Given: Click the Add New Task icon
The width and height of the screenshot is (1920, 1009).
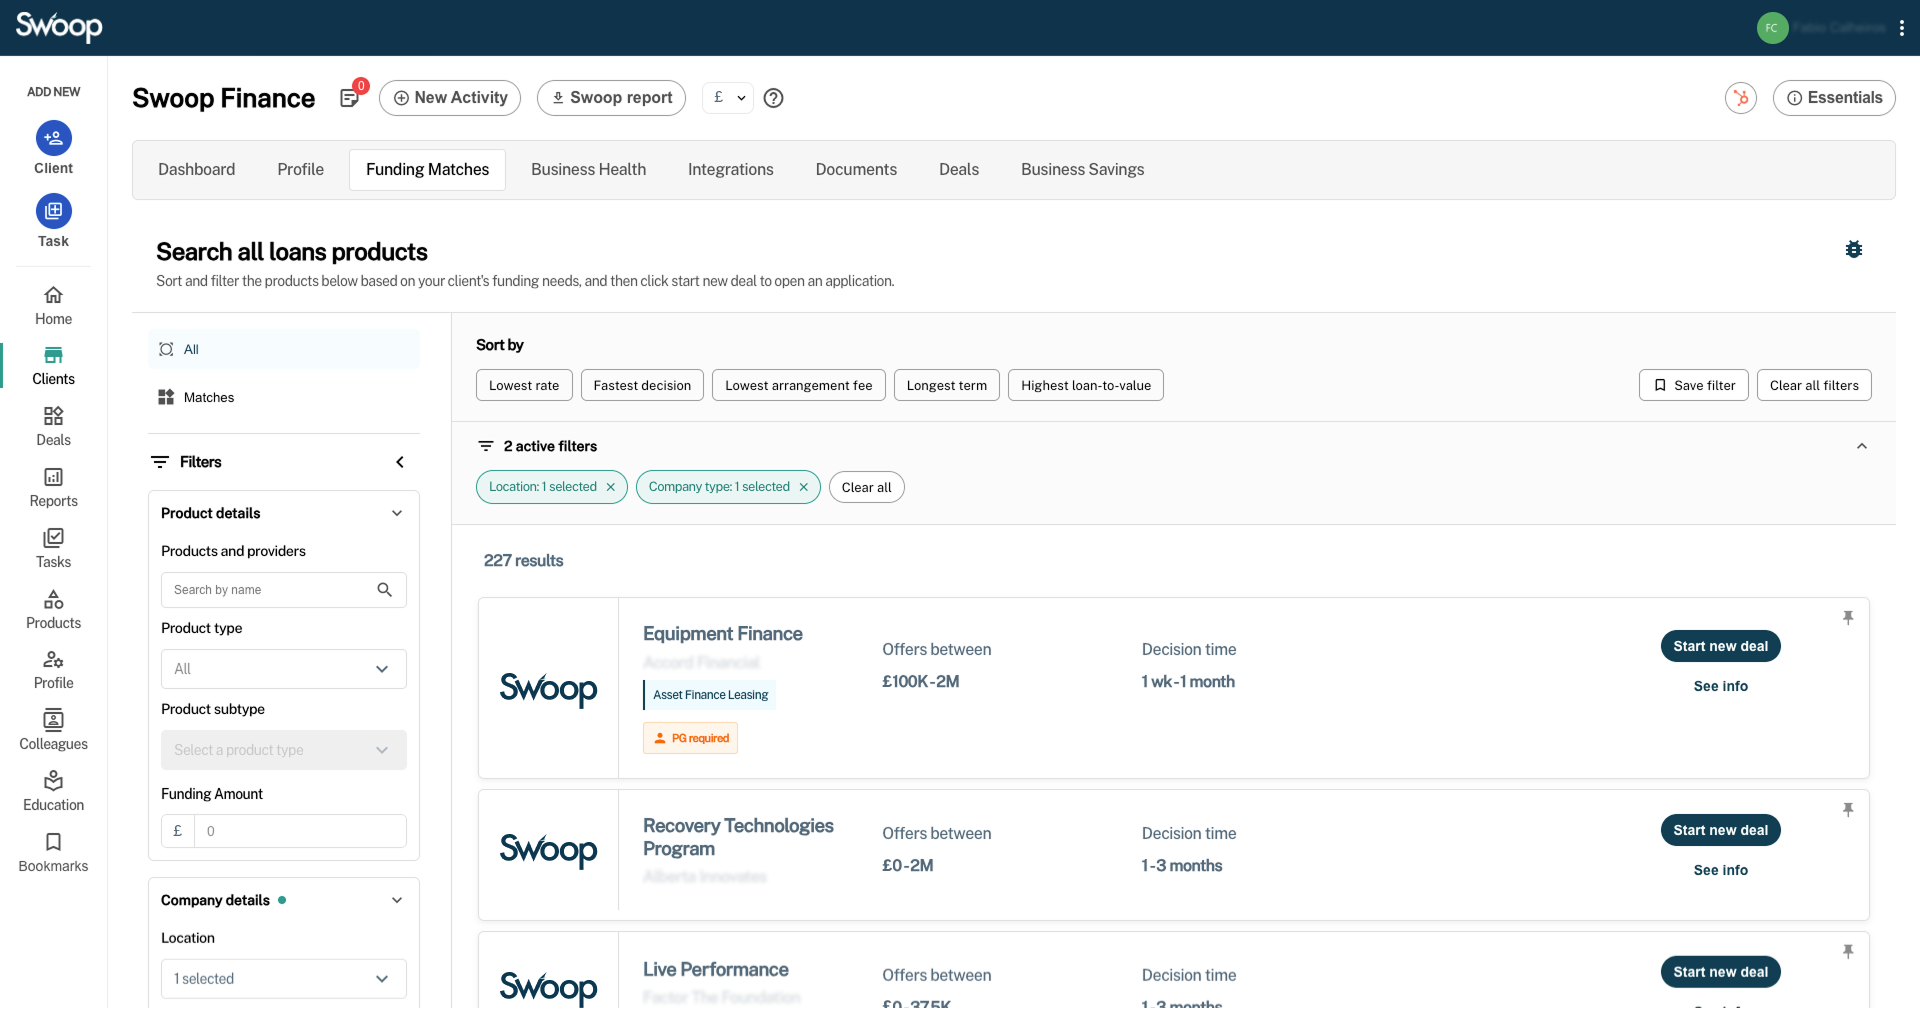Looking at the screenshot, I should (54, 211).
